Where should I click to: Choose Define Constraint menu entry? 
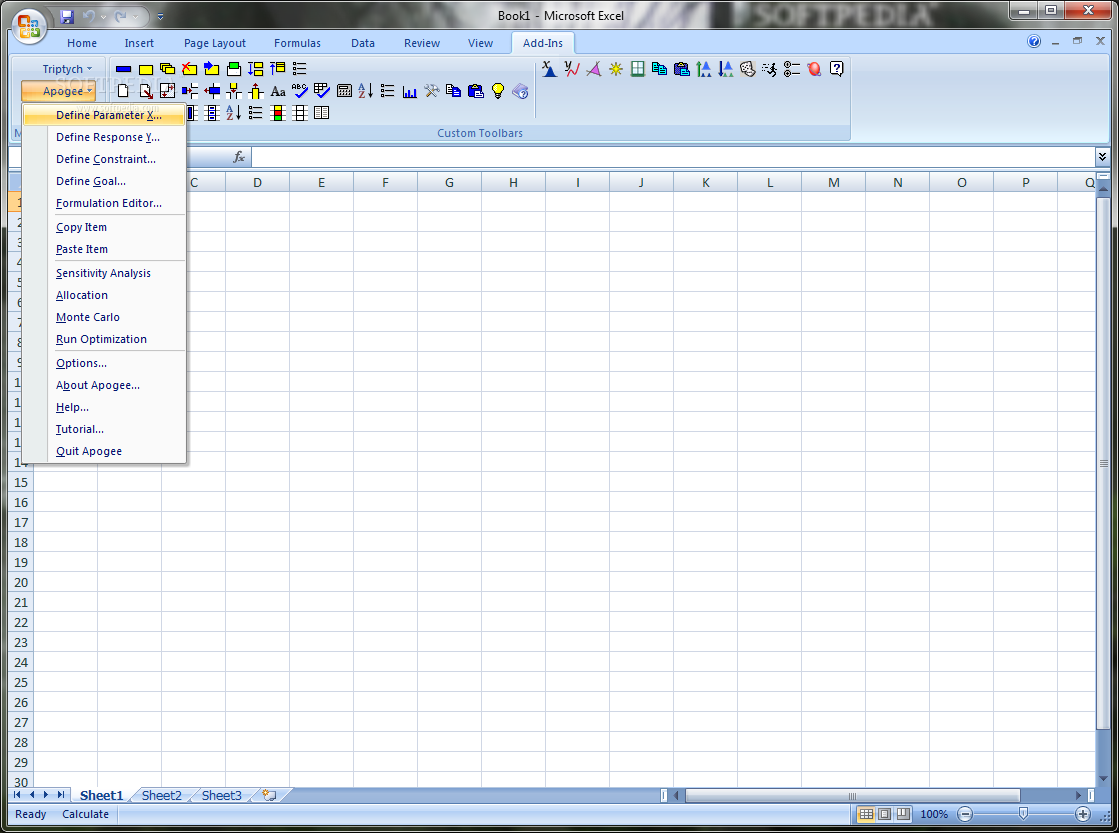coord(104,159)
